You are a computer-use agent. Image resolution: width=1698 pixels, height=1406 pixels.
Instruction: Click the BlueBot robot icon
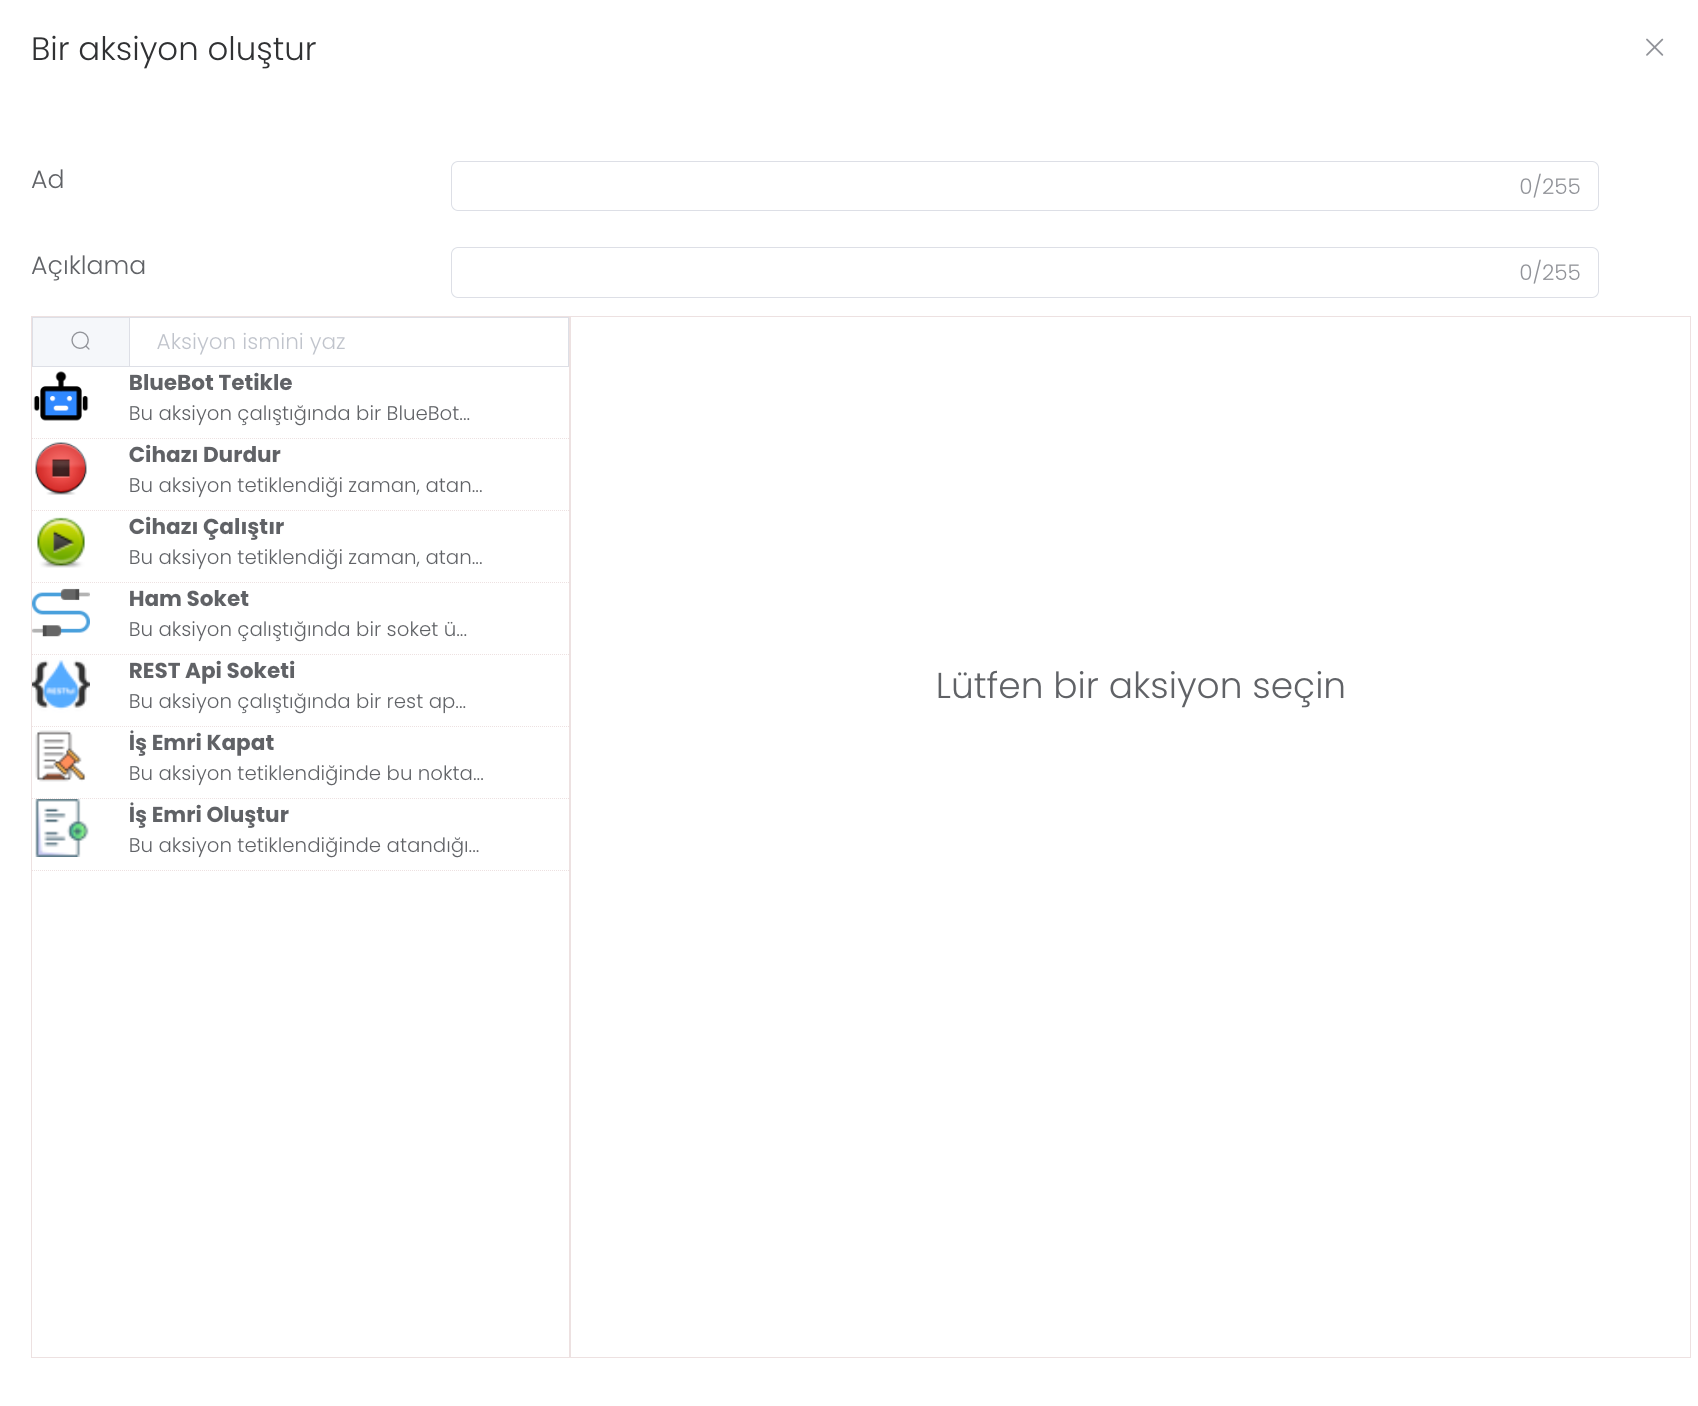[x=61, y=398]
